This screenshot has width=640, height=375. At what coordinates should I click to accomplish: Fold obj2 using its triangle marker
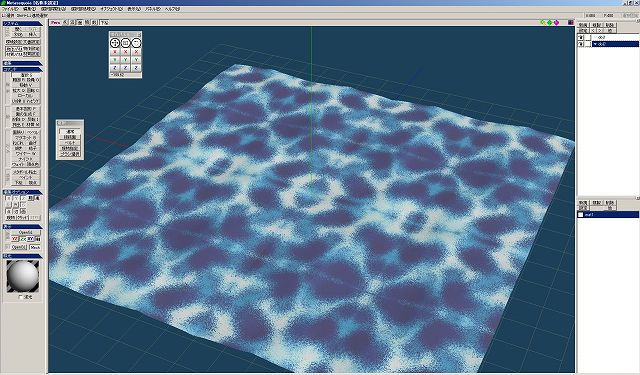point(596,44)
